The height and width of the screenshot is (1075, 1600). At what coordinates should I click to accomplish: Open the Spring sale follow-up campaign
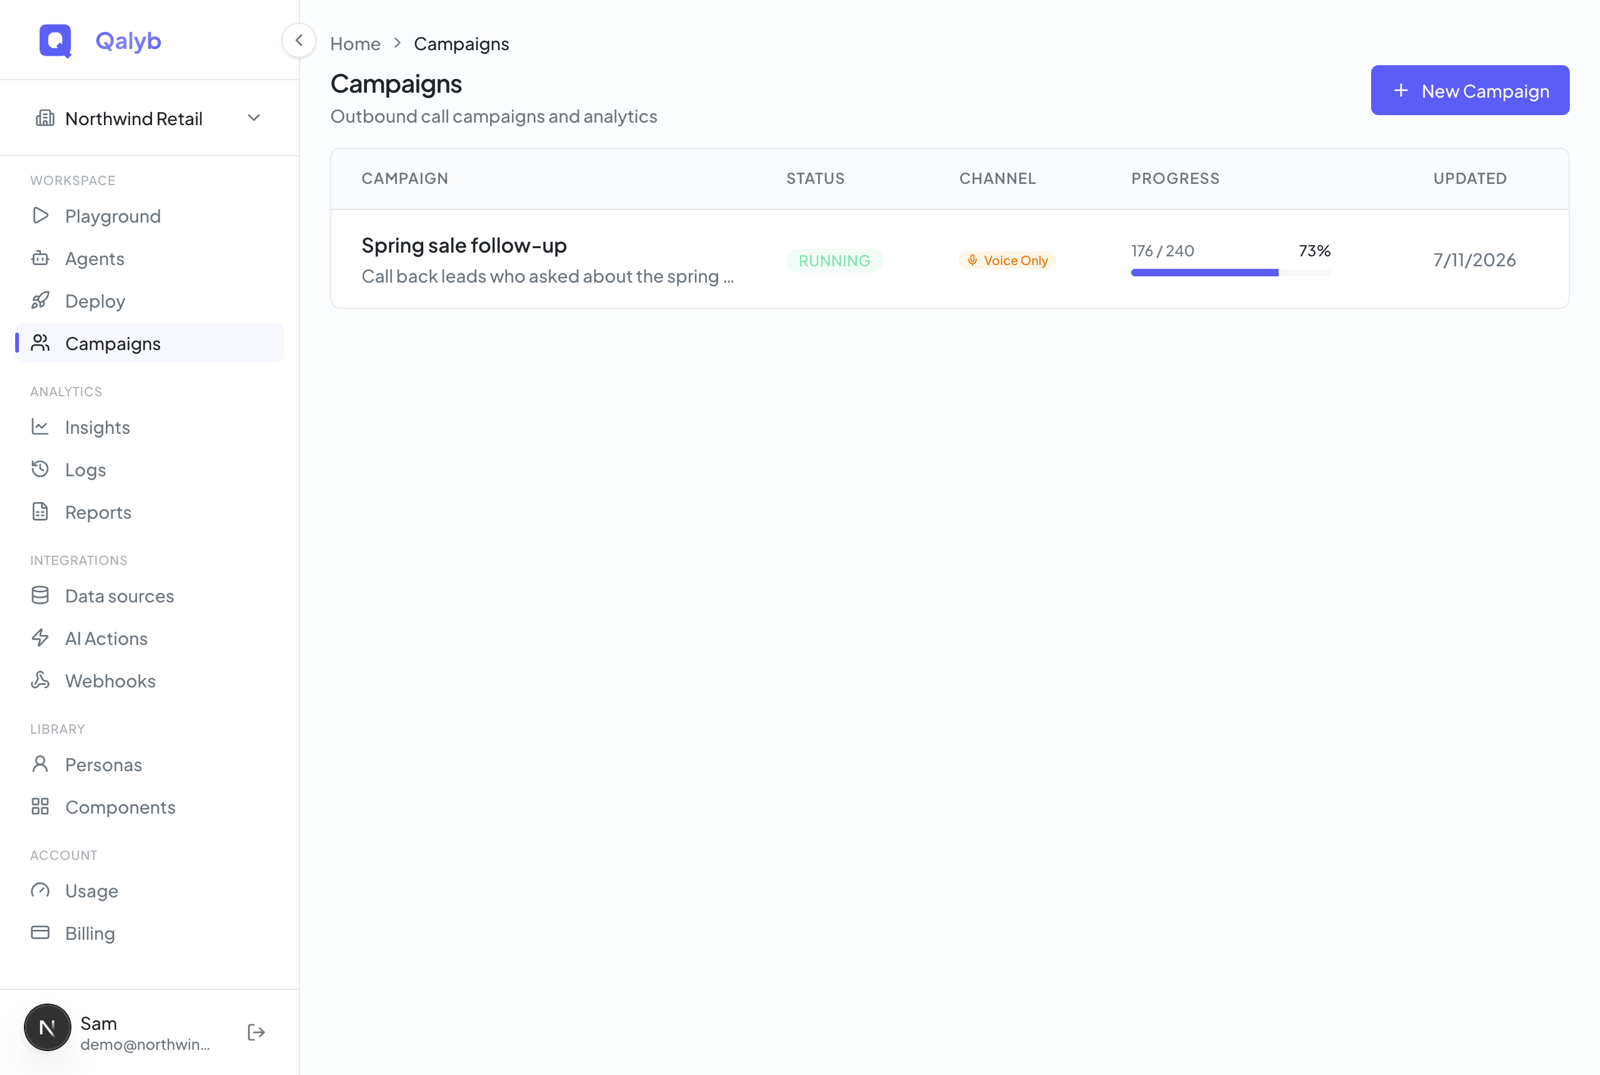[x=464, y=245]
